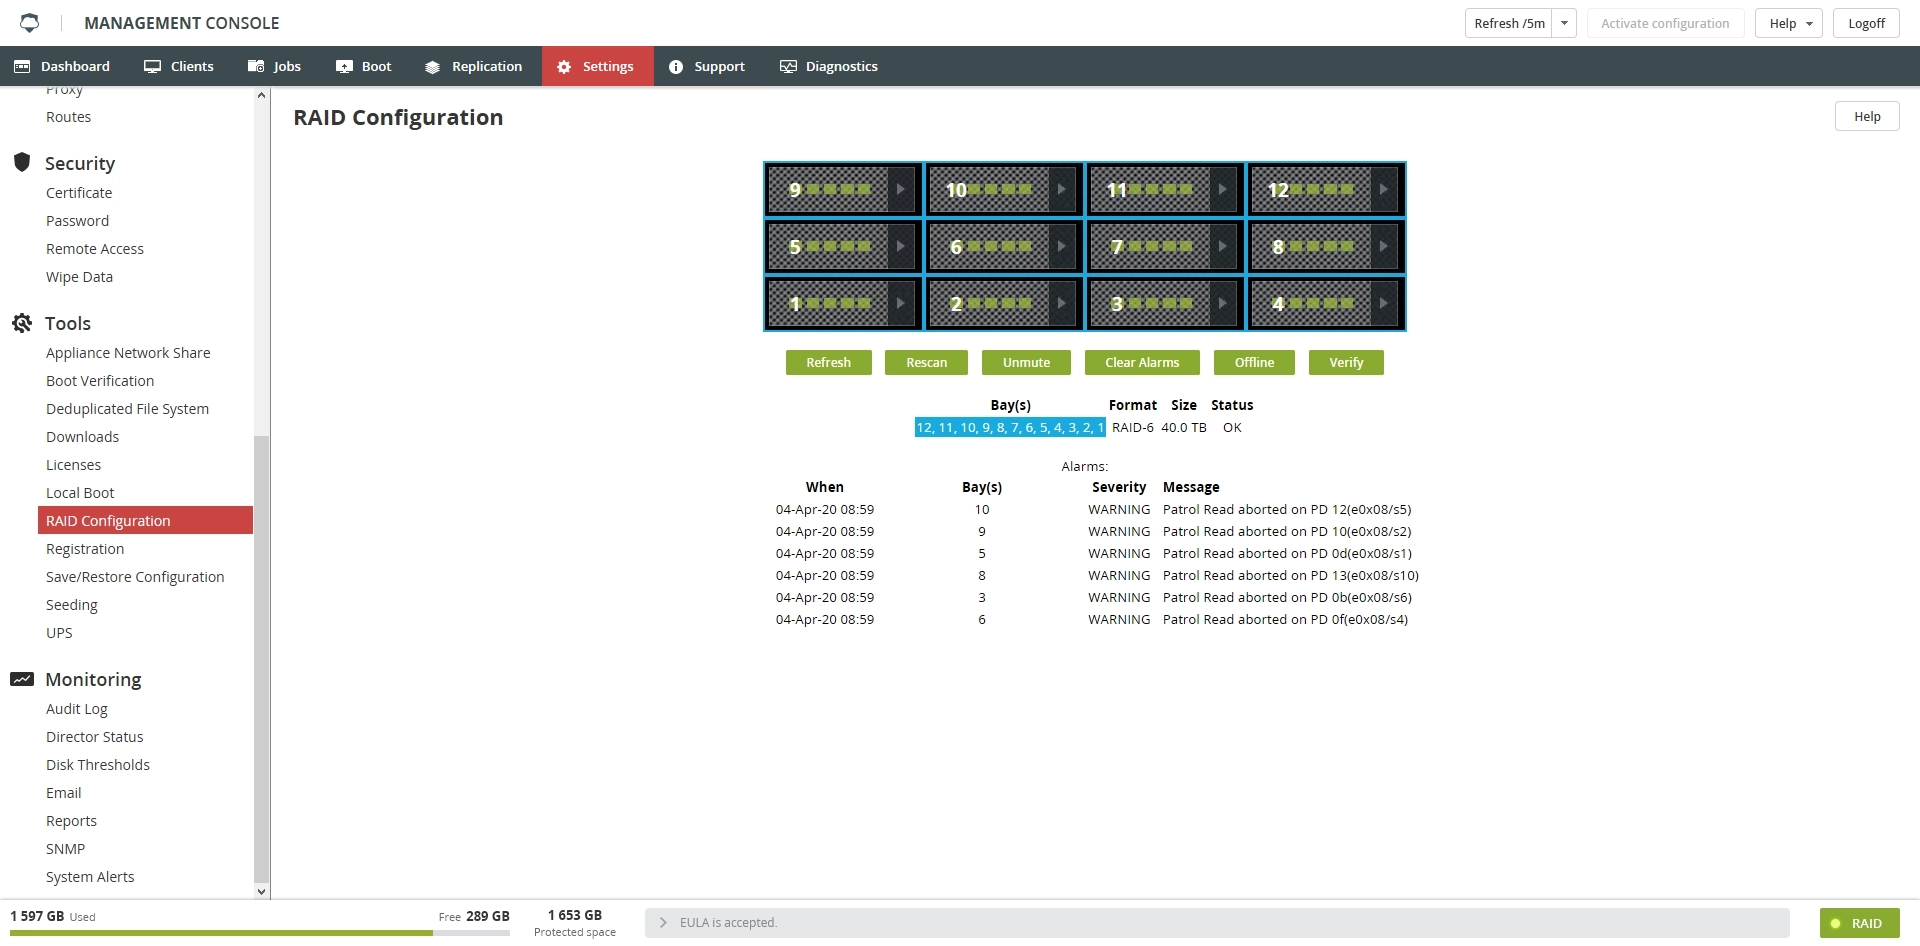Screen dimensions: 1920x946
Task: Click the sidebar scroll up arrow
Action: point(262,95)
